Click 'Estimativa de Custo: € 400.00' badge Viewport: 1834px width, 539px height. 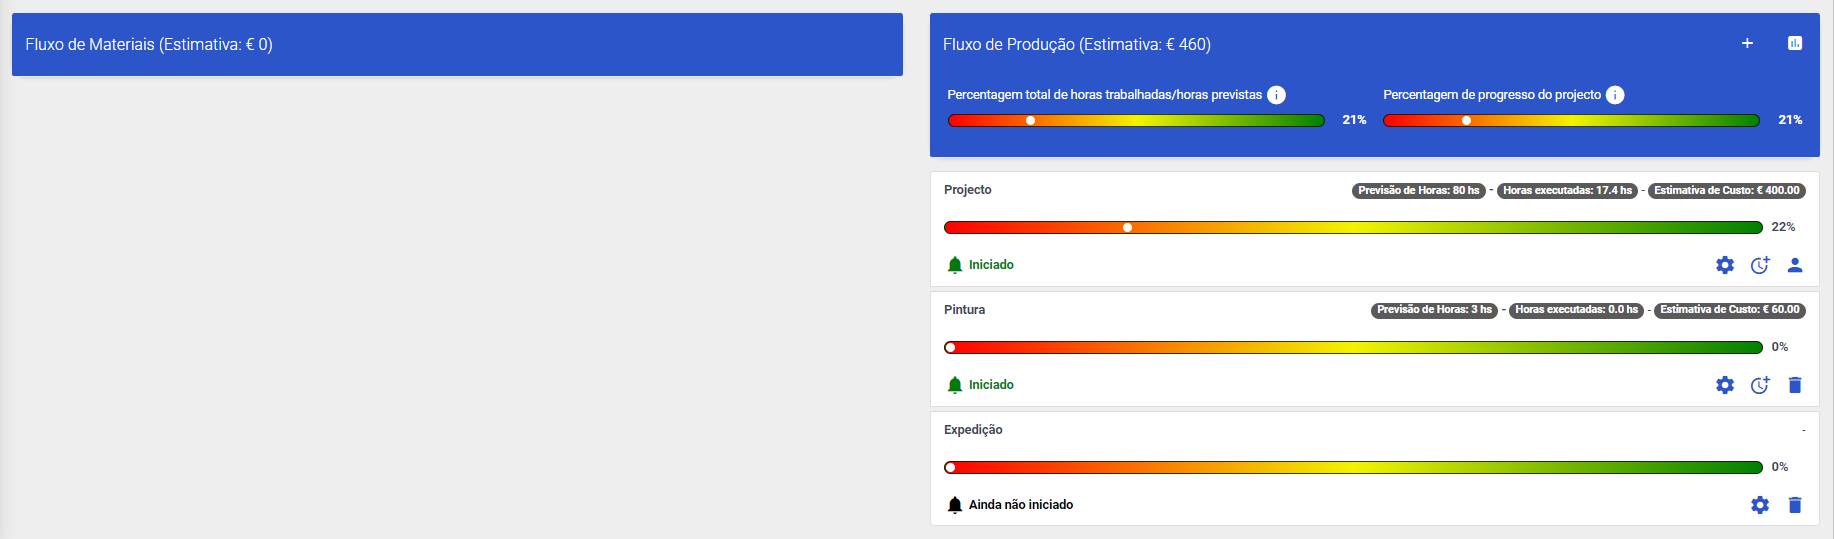[1726, 190]
